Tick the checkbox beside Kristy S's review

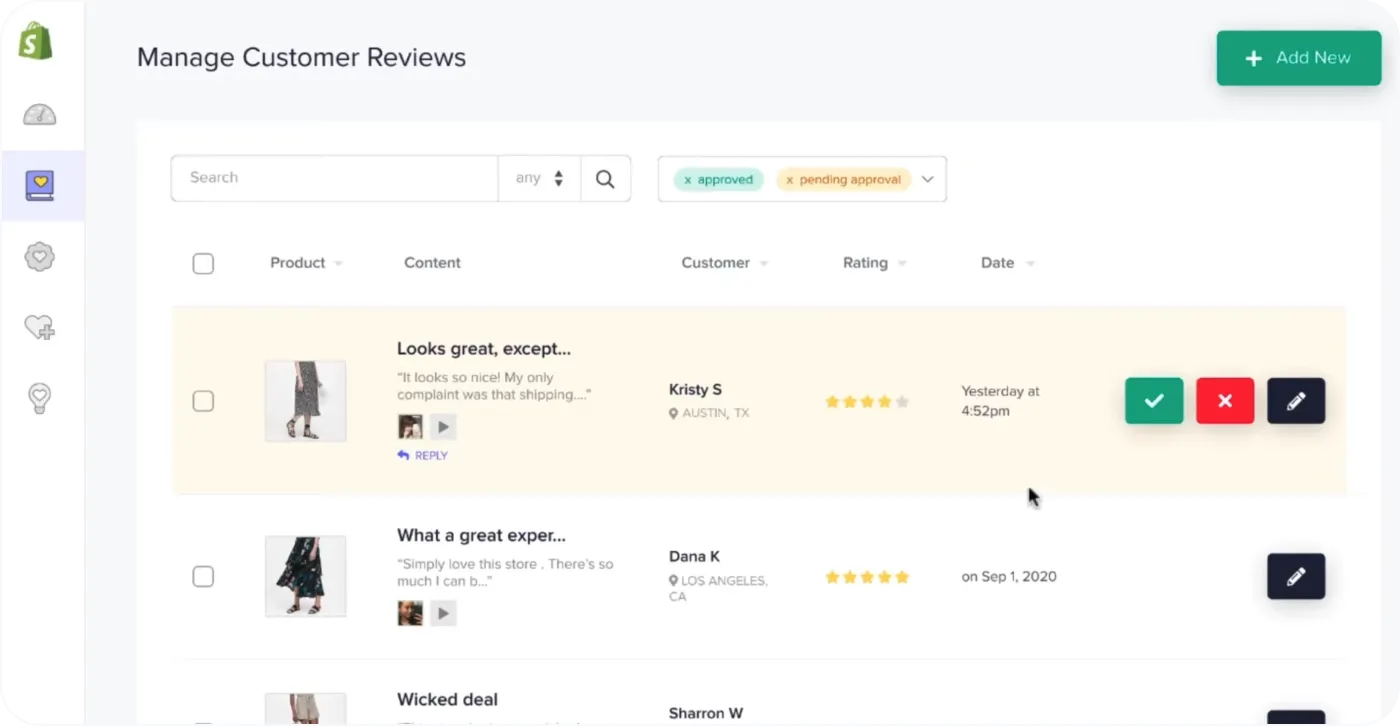pyautogui.click(x=203, y=400)
